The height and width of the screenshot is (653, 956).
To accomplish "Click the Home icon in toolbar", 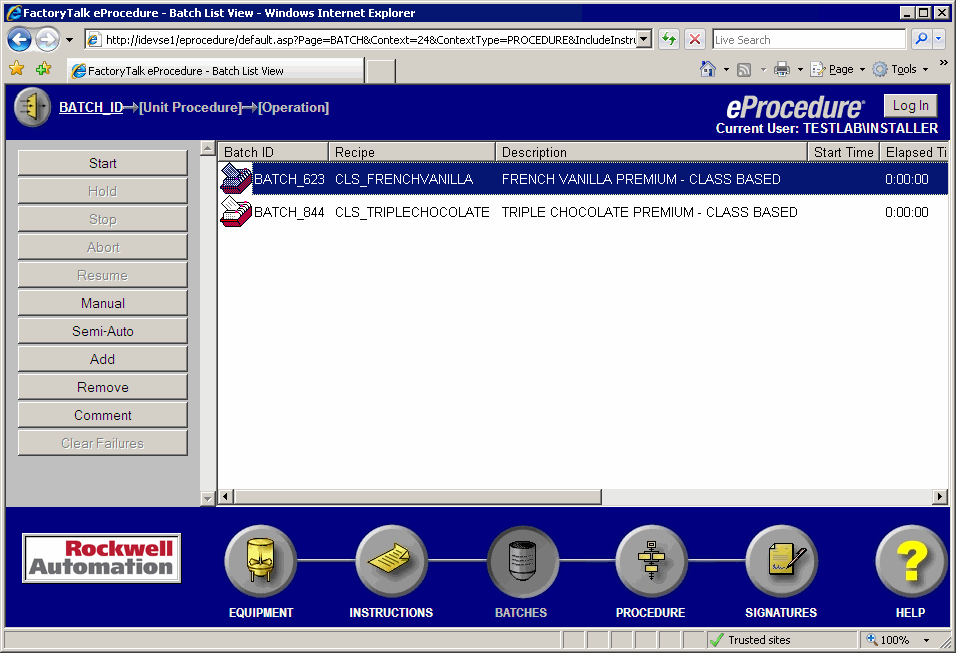I will pyautogui.click(x=707, y=69).
